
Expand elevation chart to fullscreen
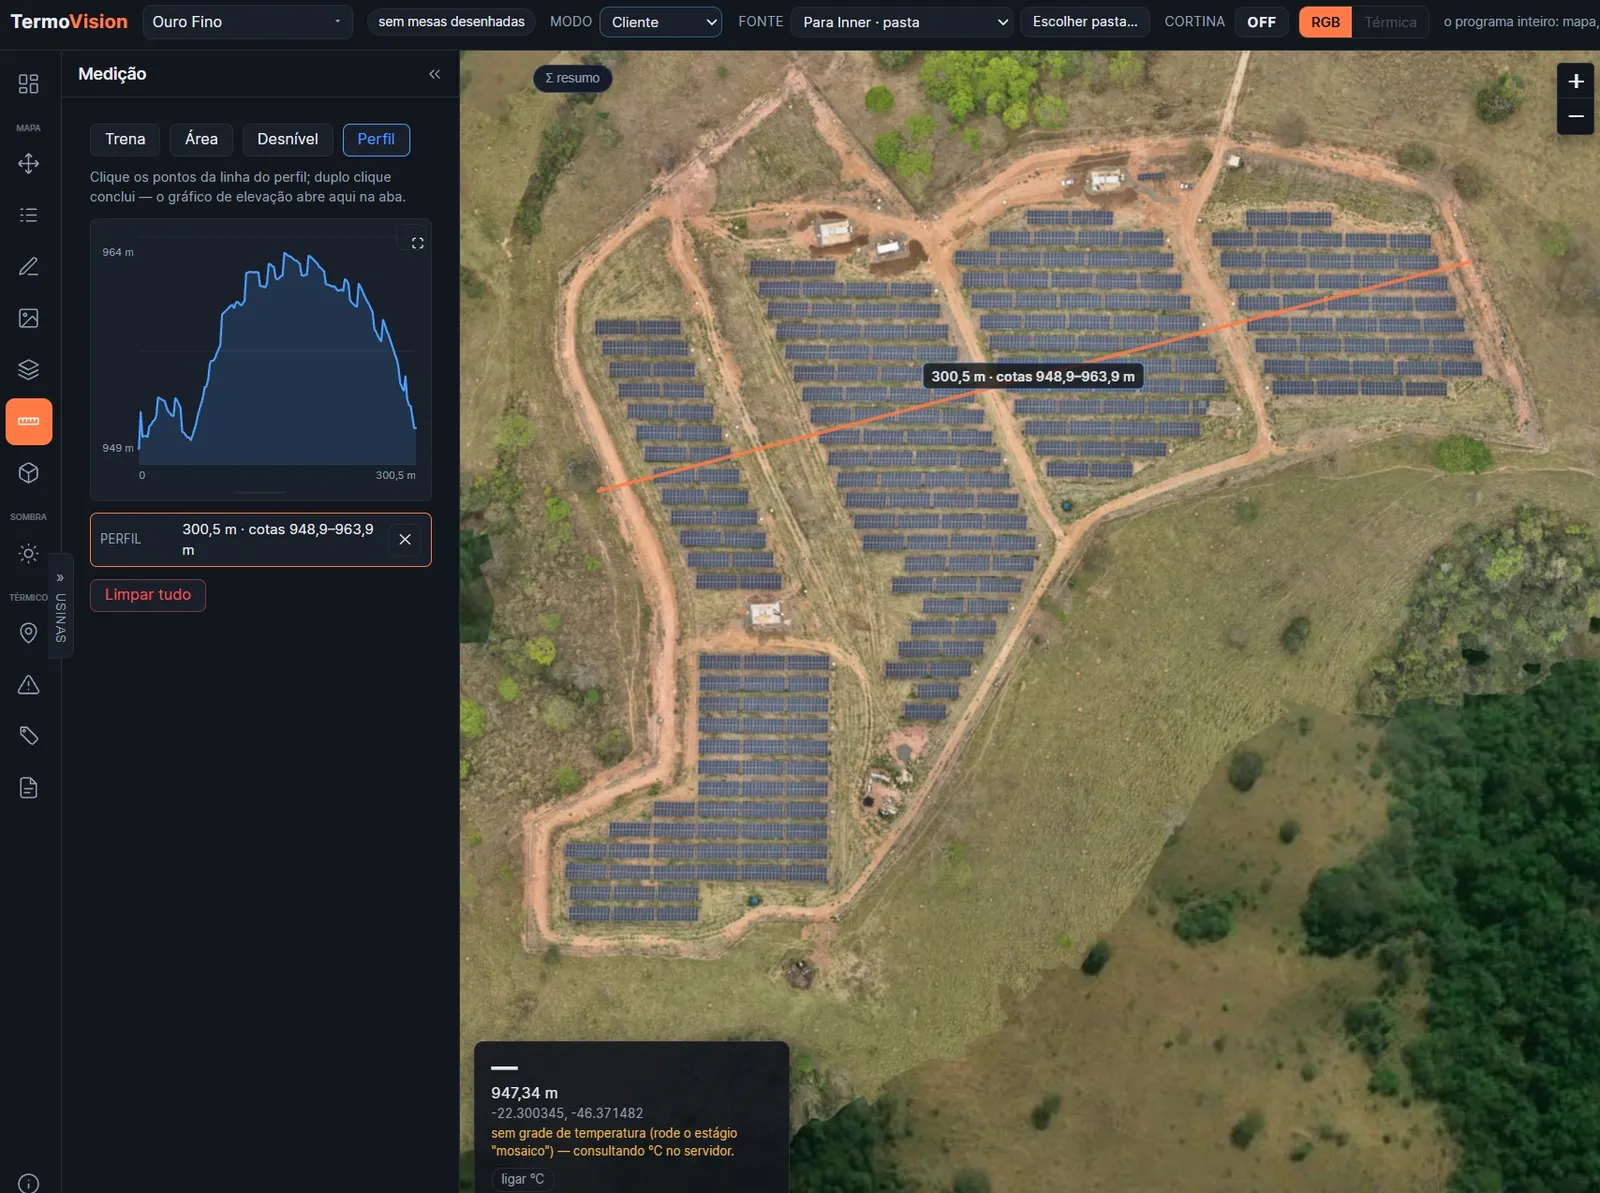pos(417,243)
